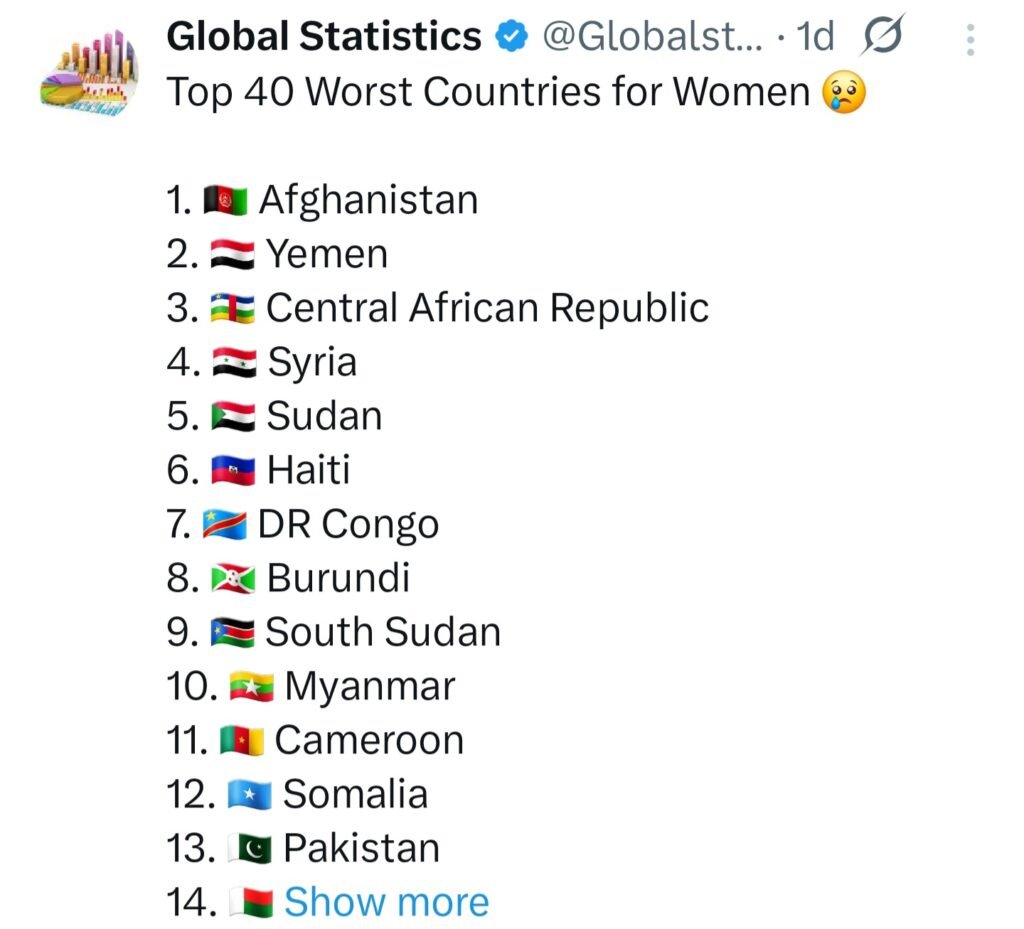Click the Yemen flag emoji

(x=233, y=255)
